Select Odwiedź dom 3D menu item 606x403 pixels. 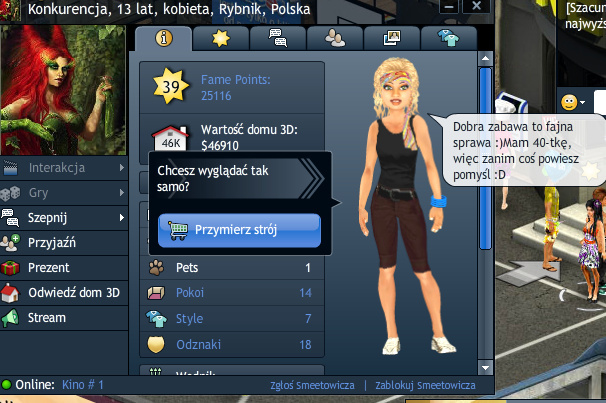click(x=64, y=292)
